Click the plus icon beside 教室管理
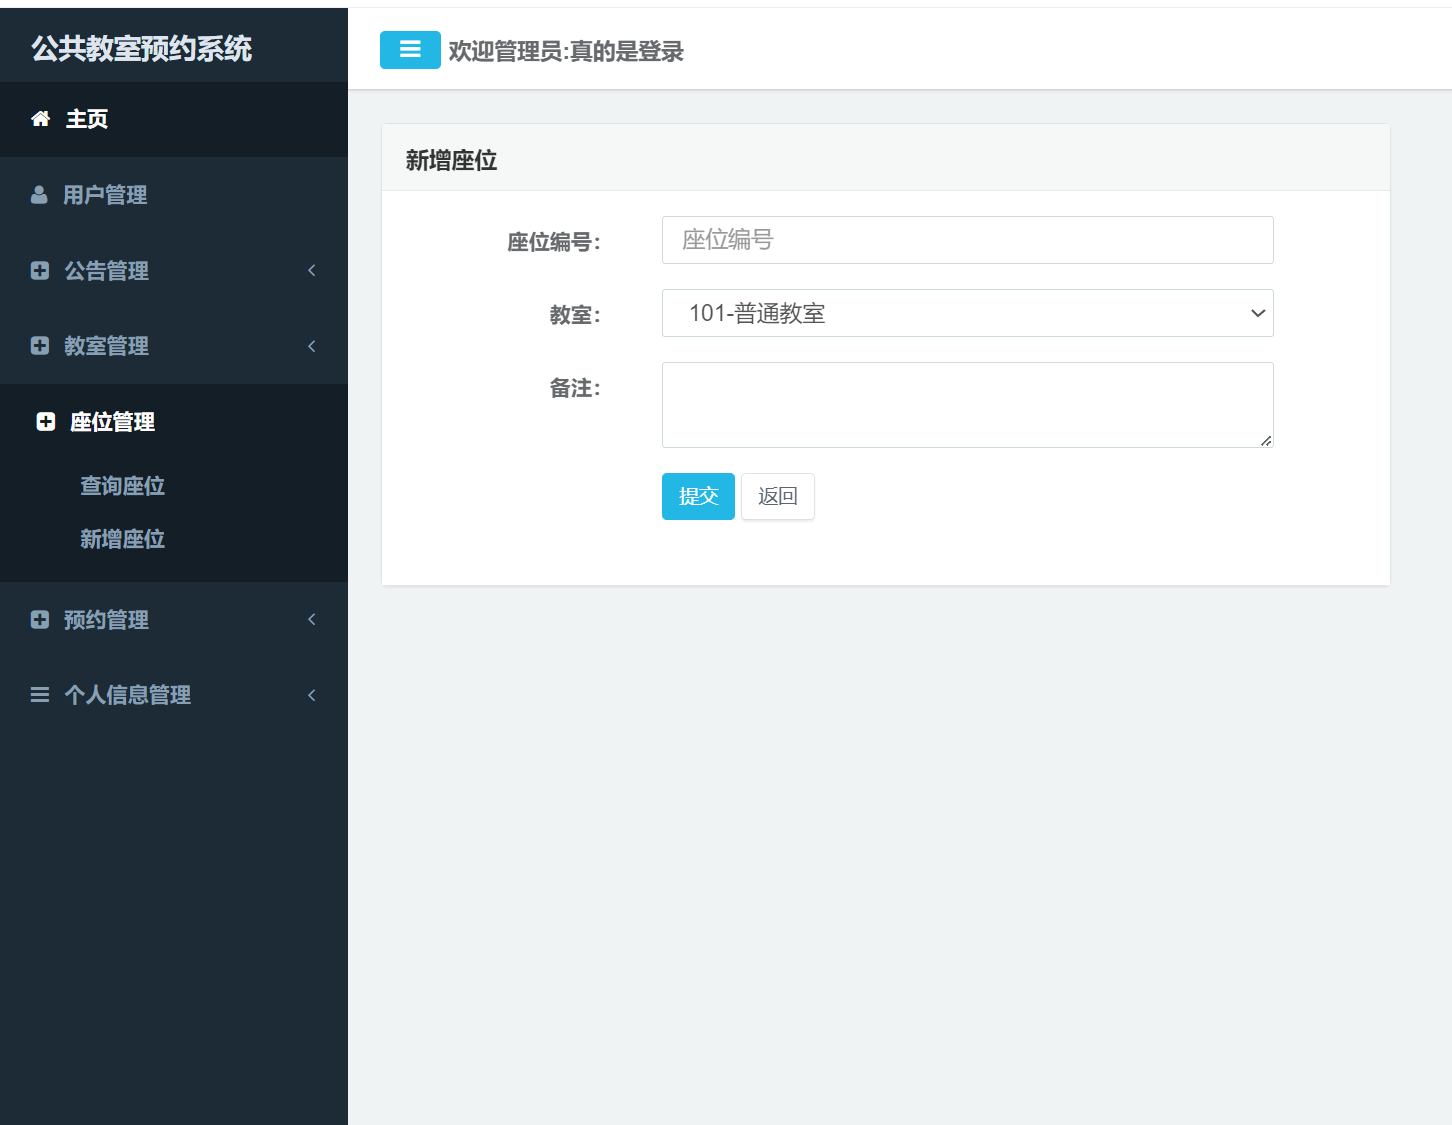 click(40, 345)
